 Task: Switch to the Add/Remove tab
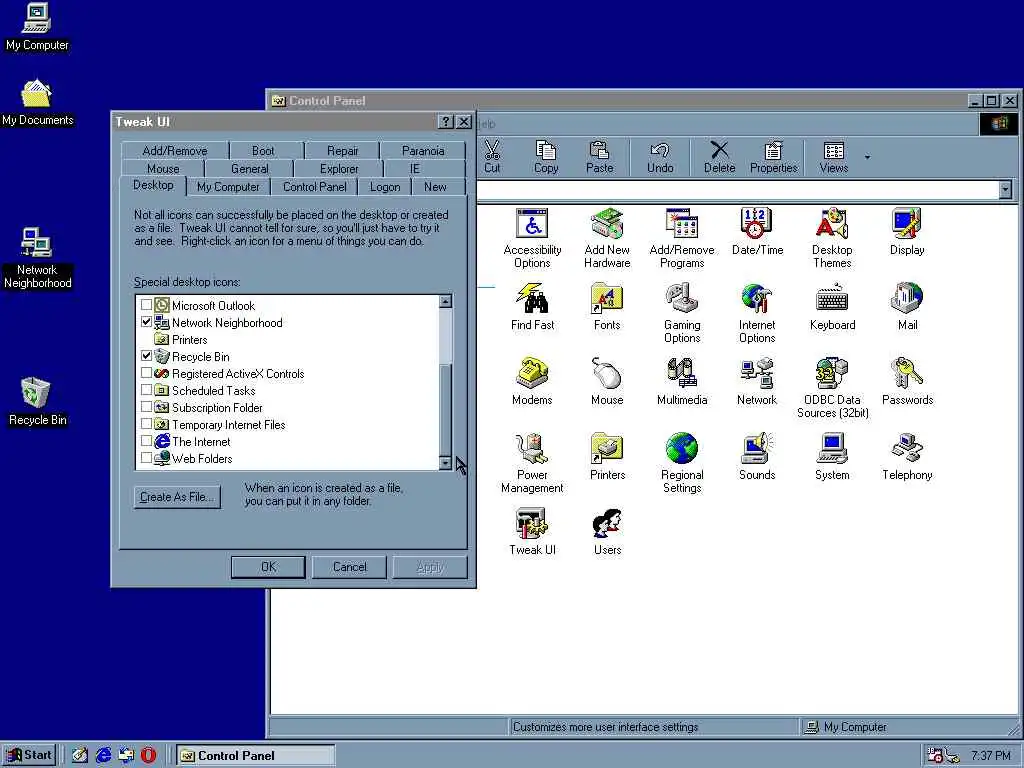point(174,150)
